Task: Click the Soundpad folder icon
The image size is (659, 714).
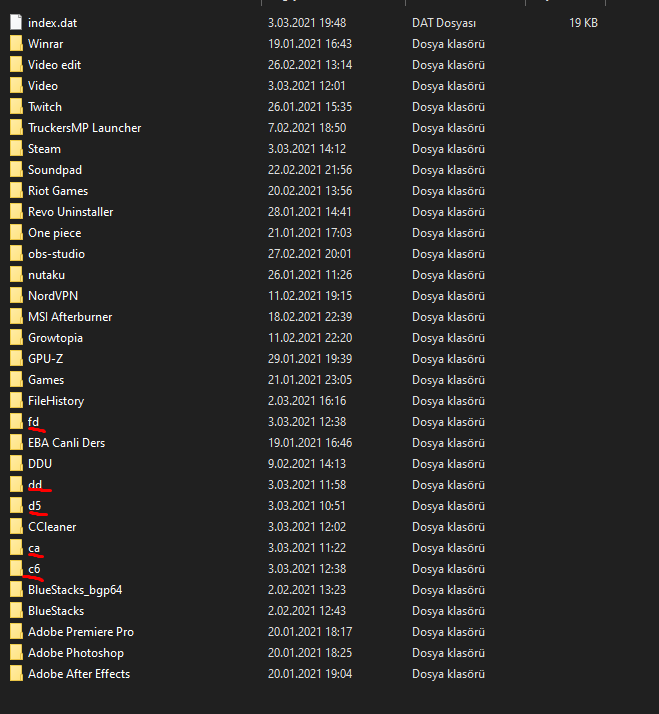Action: 16,169
